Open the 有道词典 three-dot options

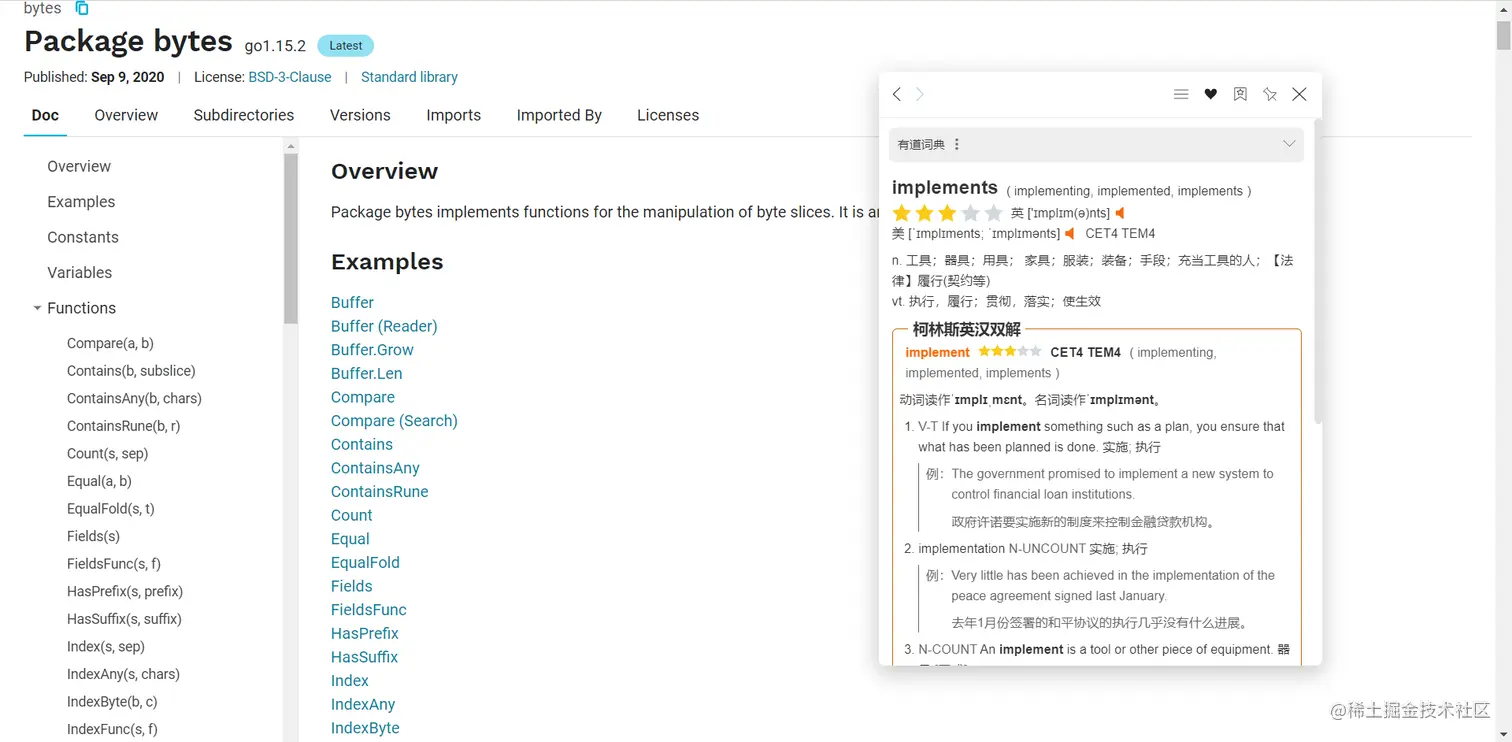[x=957, y=144]
